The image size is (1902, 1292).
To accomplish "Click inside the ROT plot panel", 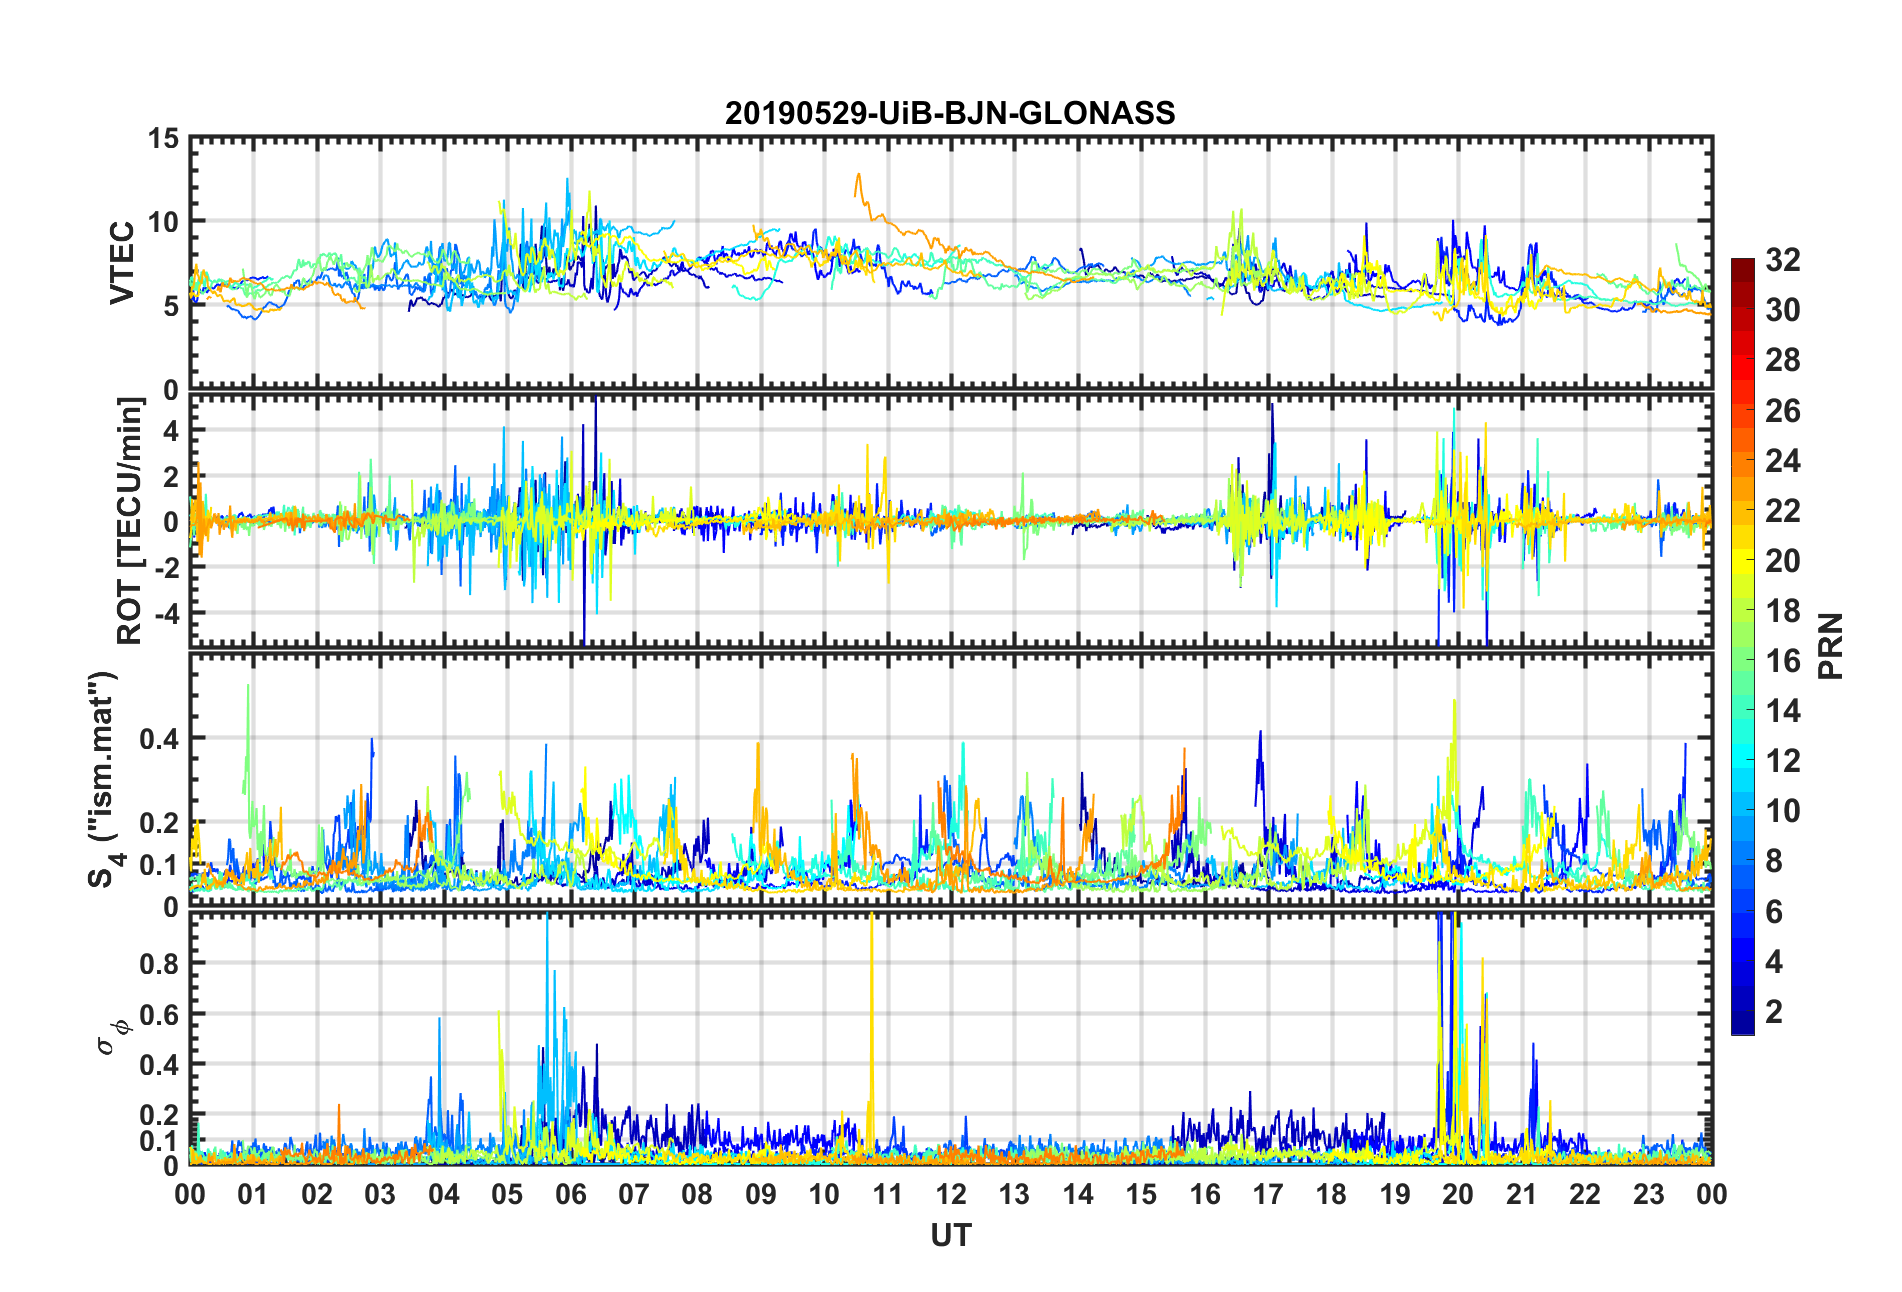I will click(x=951, y=521).
